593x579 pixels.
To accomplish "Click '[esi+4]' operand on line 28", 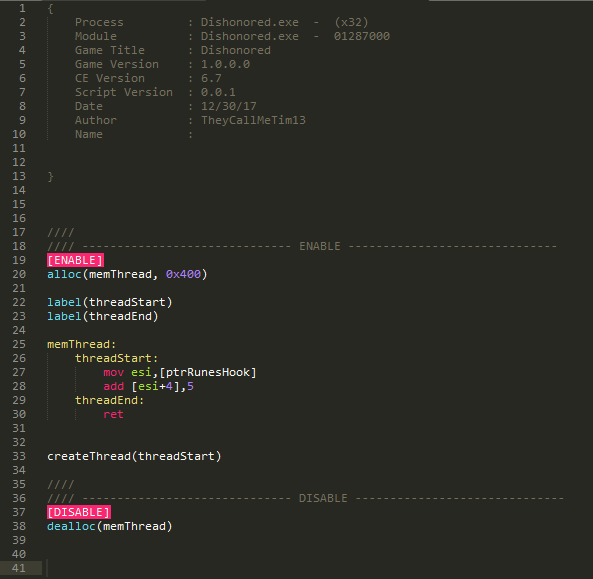I will (x=155, y=386).
